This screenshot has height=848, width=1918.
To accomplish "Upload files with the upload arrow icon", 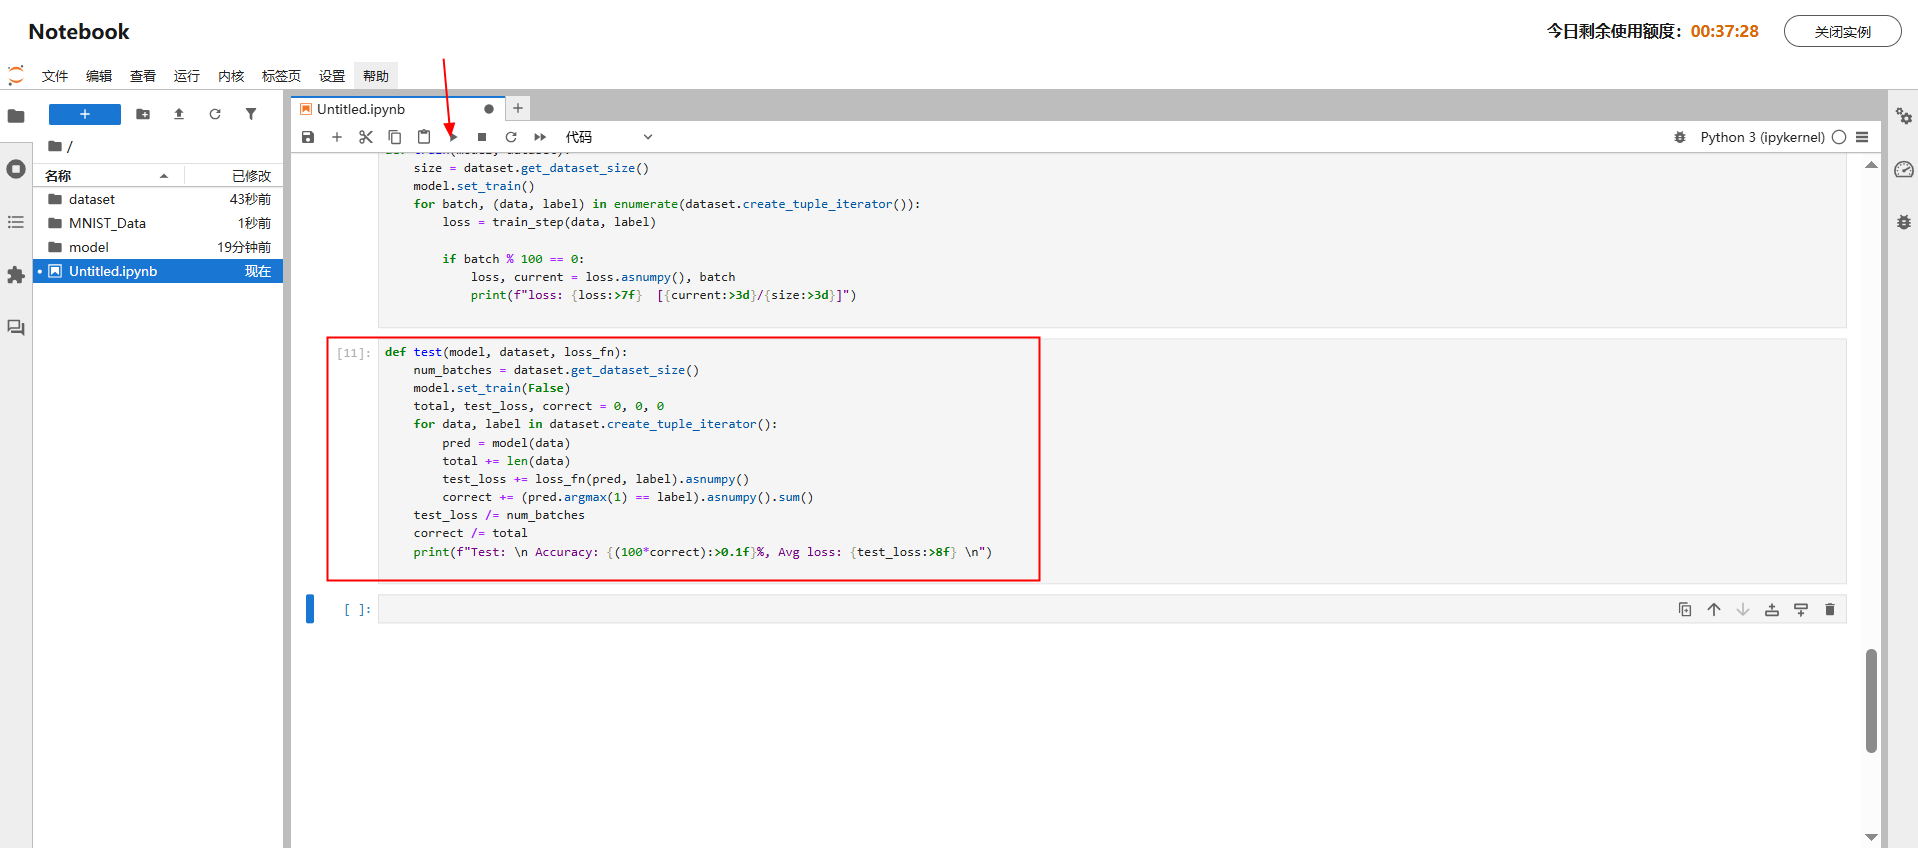I will (x=179, y=114).
